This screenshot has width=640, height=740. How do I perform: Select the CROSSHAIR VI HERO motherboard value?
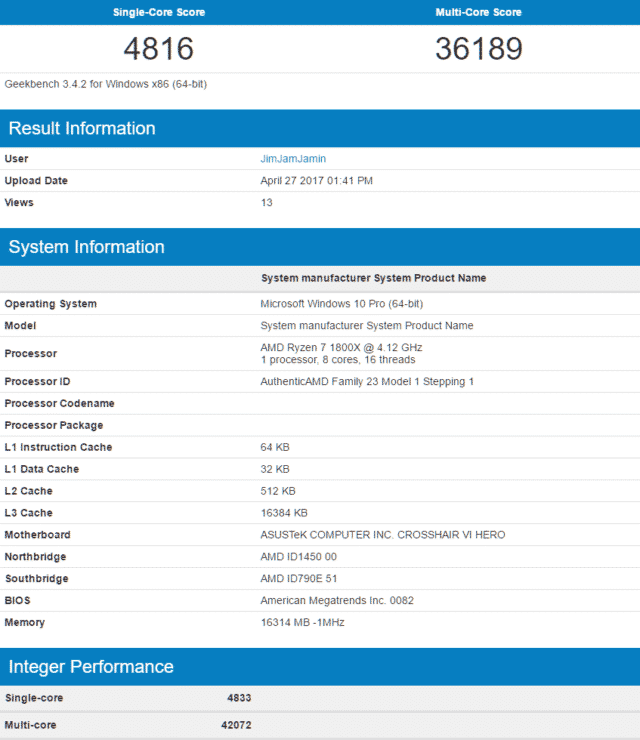(x=383, y=535)
